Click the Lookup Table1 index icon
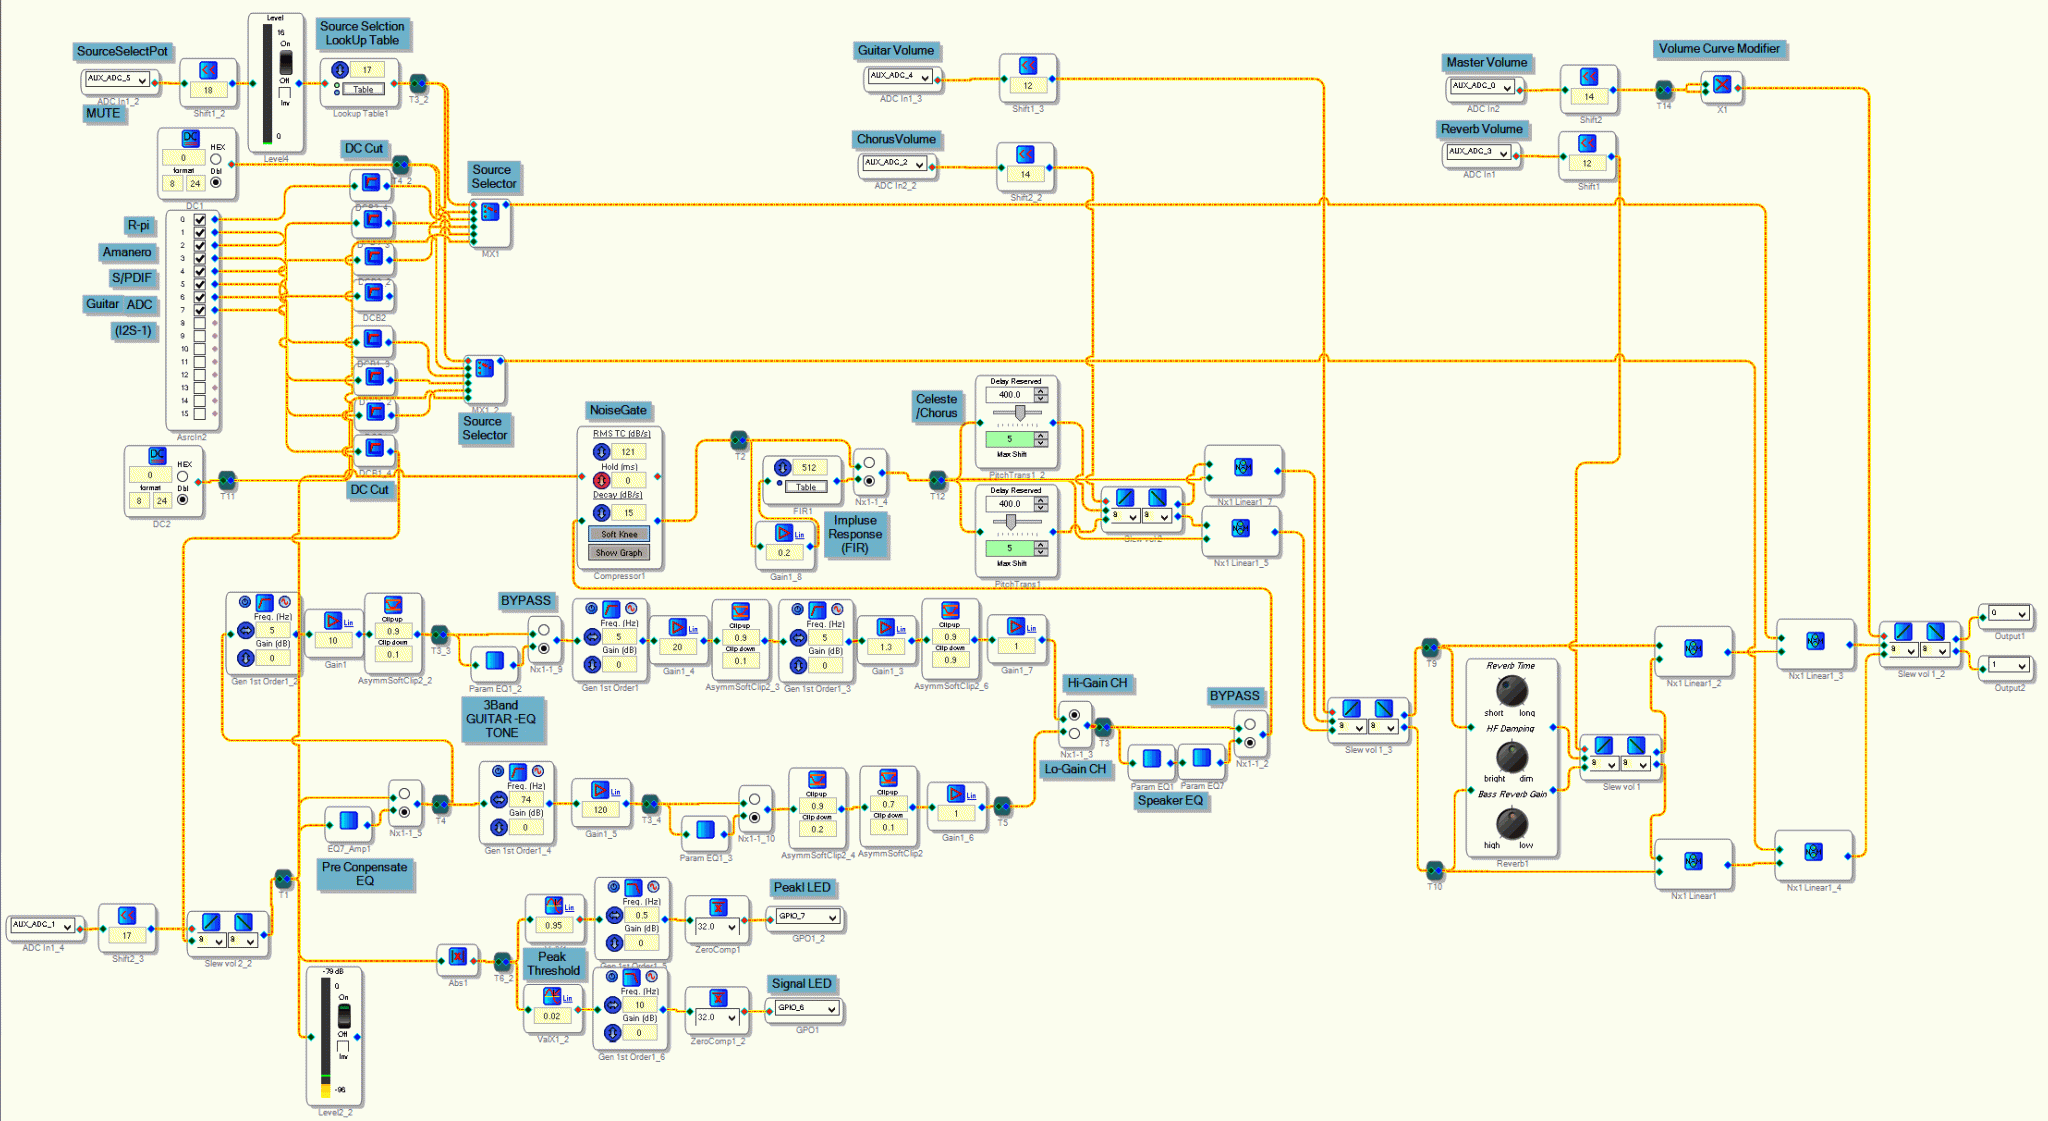Image resolution: width=2048 pixels, height=1121 pixels. (x=340, y=70)
